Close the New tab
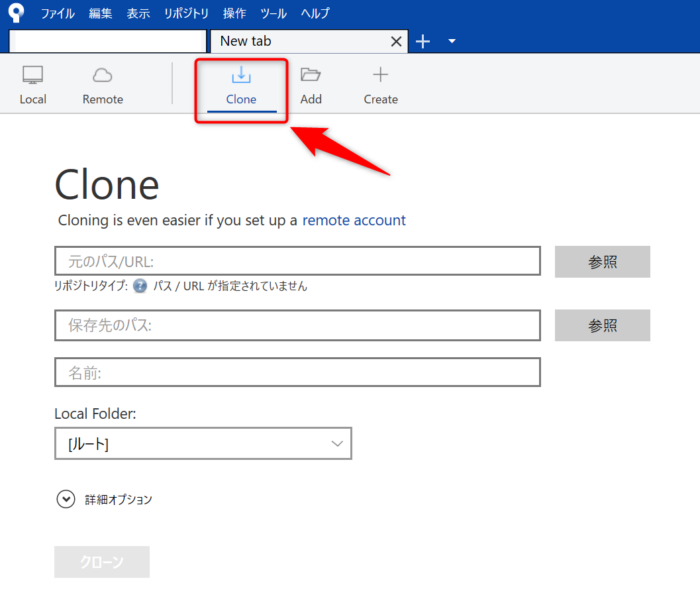The image size is (700, 611). pos(396,41)
